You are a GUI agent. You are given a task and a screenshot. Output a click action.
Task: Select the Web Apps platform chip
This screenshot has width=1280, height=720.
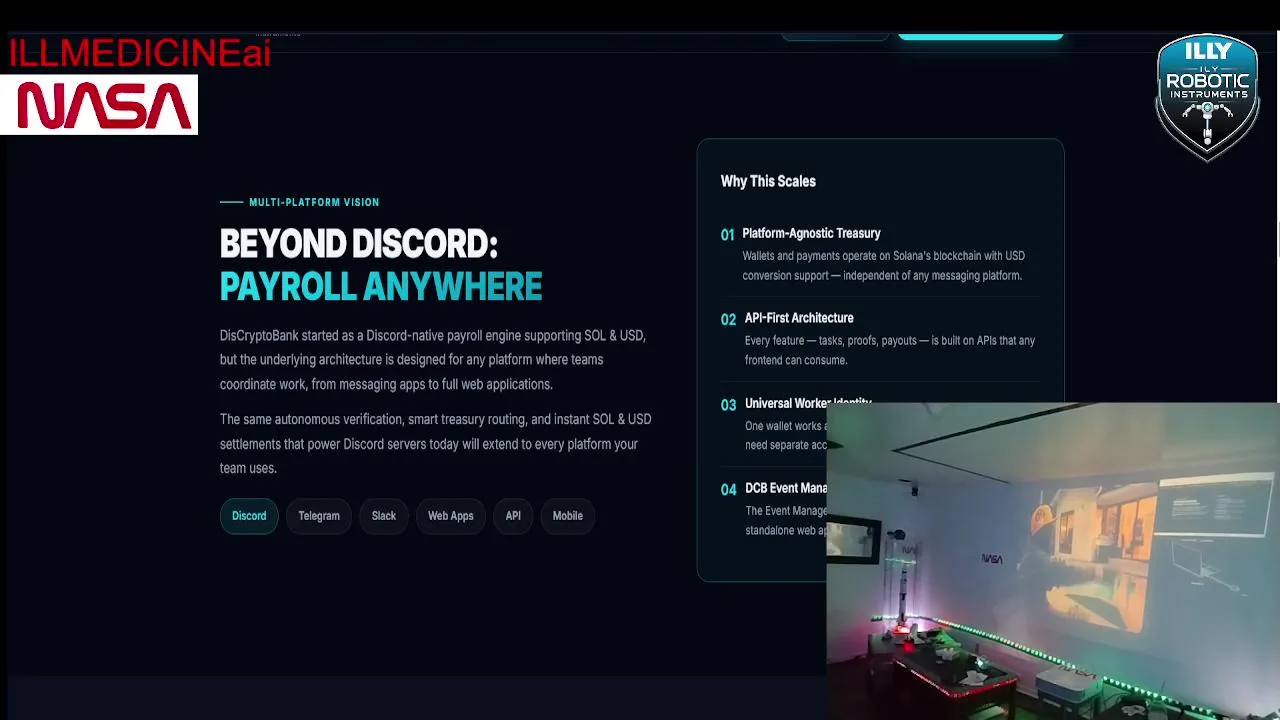451,516
